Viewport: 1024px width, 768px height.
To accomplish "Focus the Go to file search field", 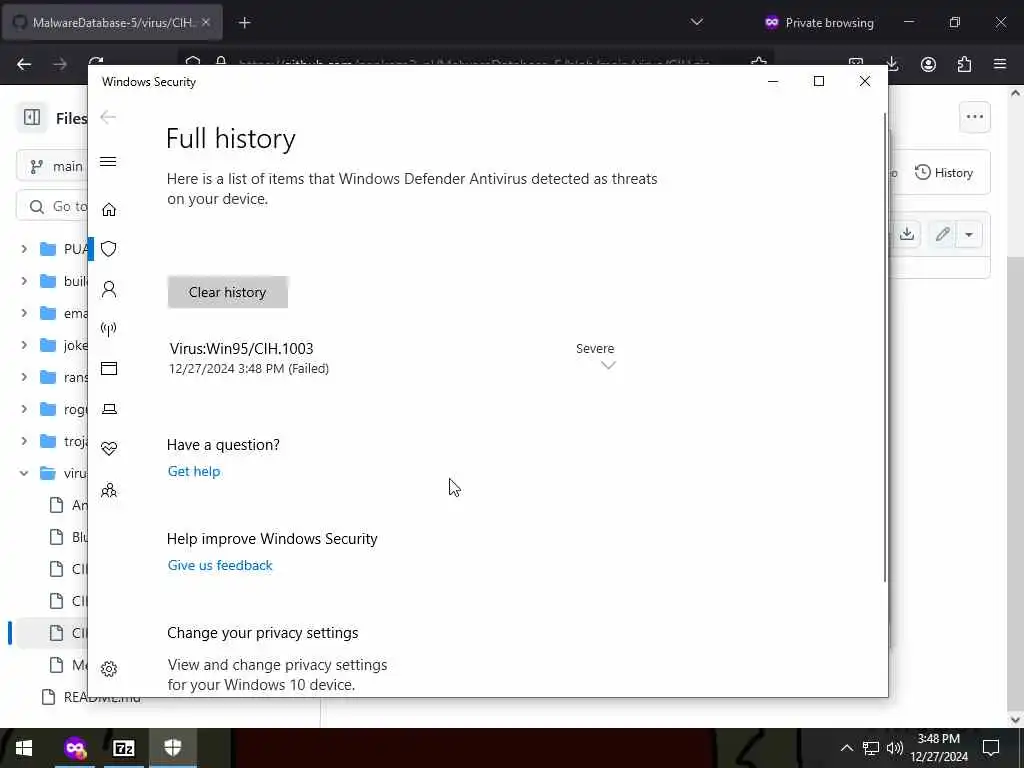I will coord(52,206).
